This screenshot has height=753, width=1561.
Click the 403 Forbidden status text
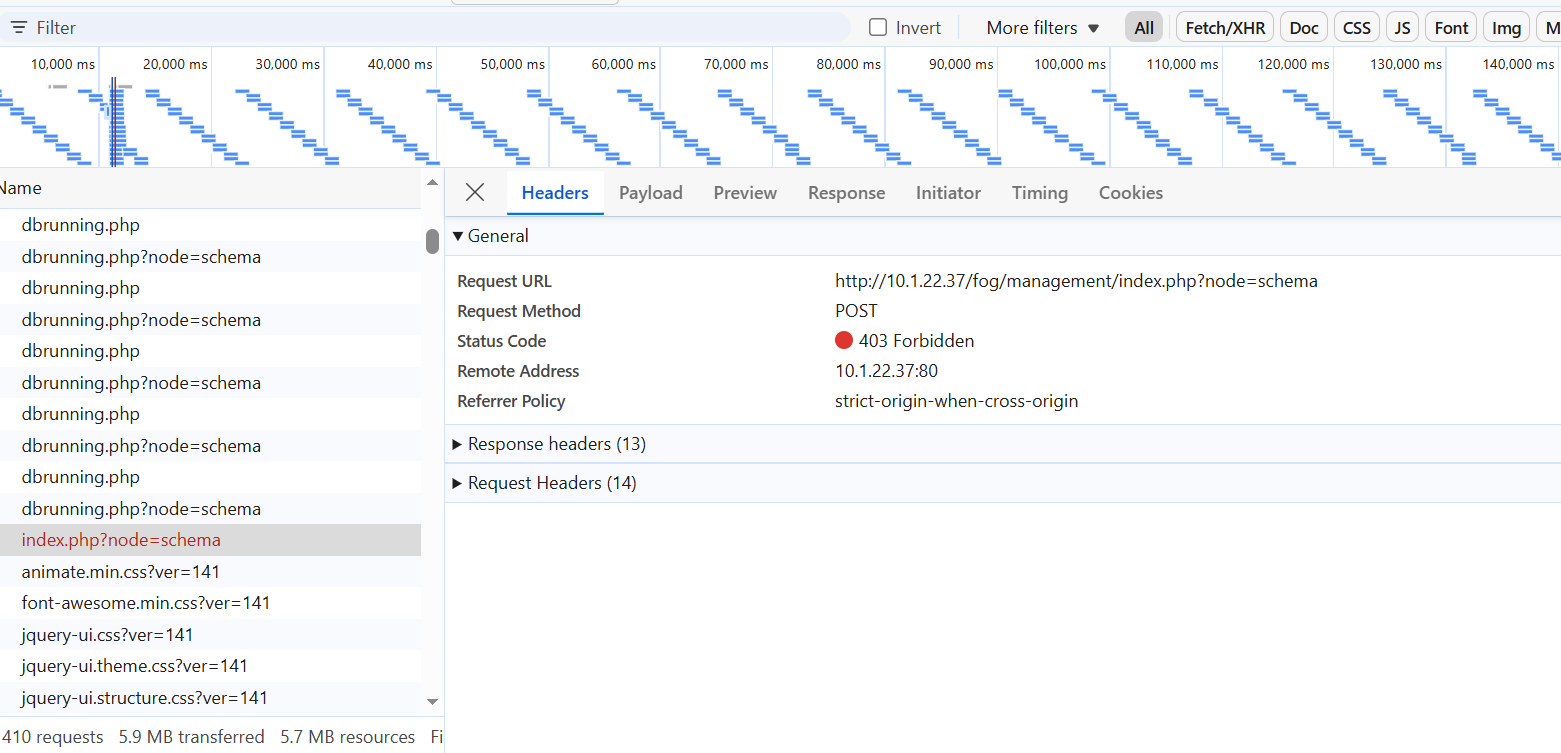(916, 341)
